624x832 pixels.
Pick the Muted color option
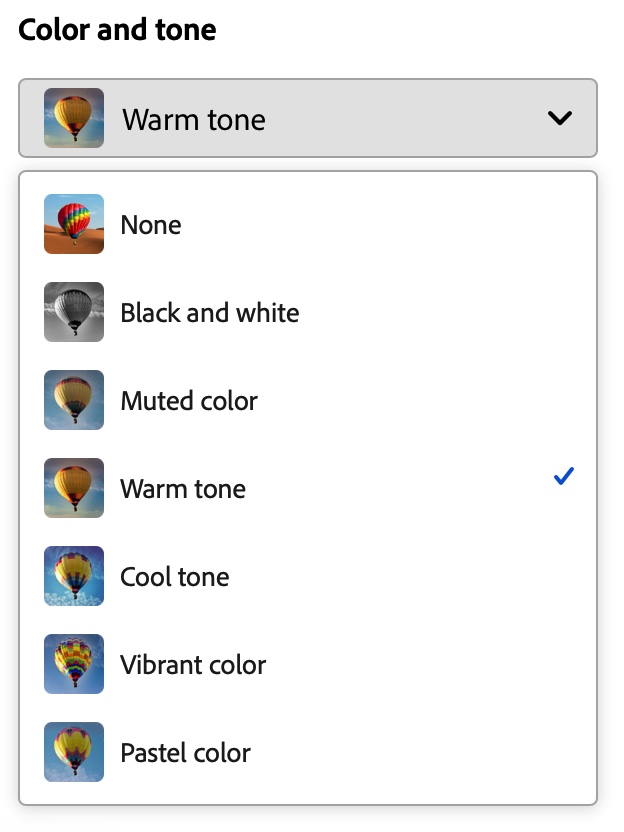point(189,401)
